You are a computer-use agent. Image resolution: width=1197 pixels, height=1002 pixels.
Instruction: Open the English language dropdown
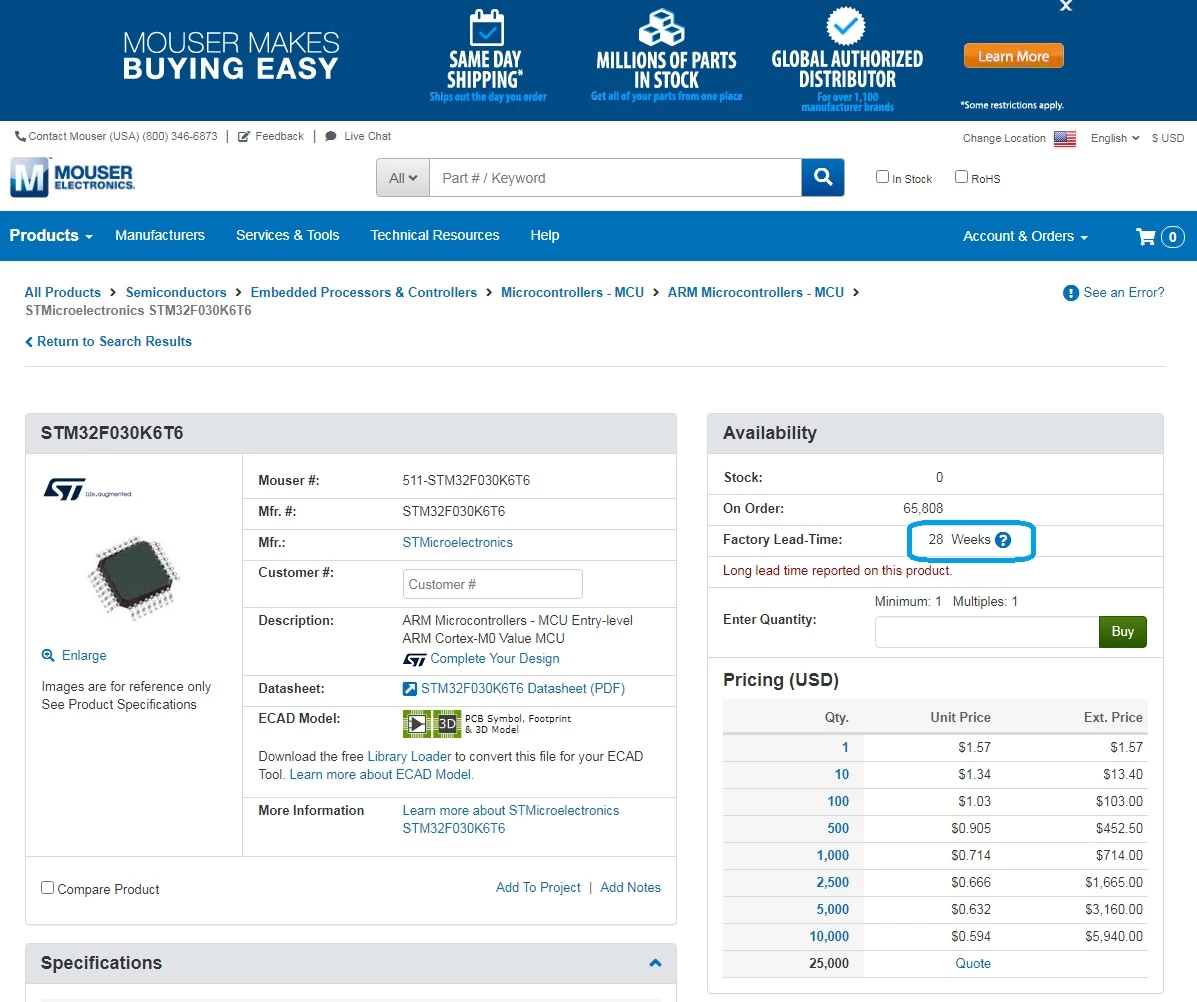[x=1115, y=138]
